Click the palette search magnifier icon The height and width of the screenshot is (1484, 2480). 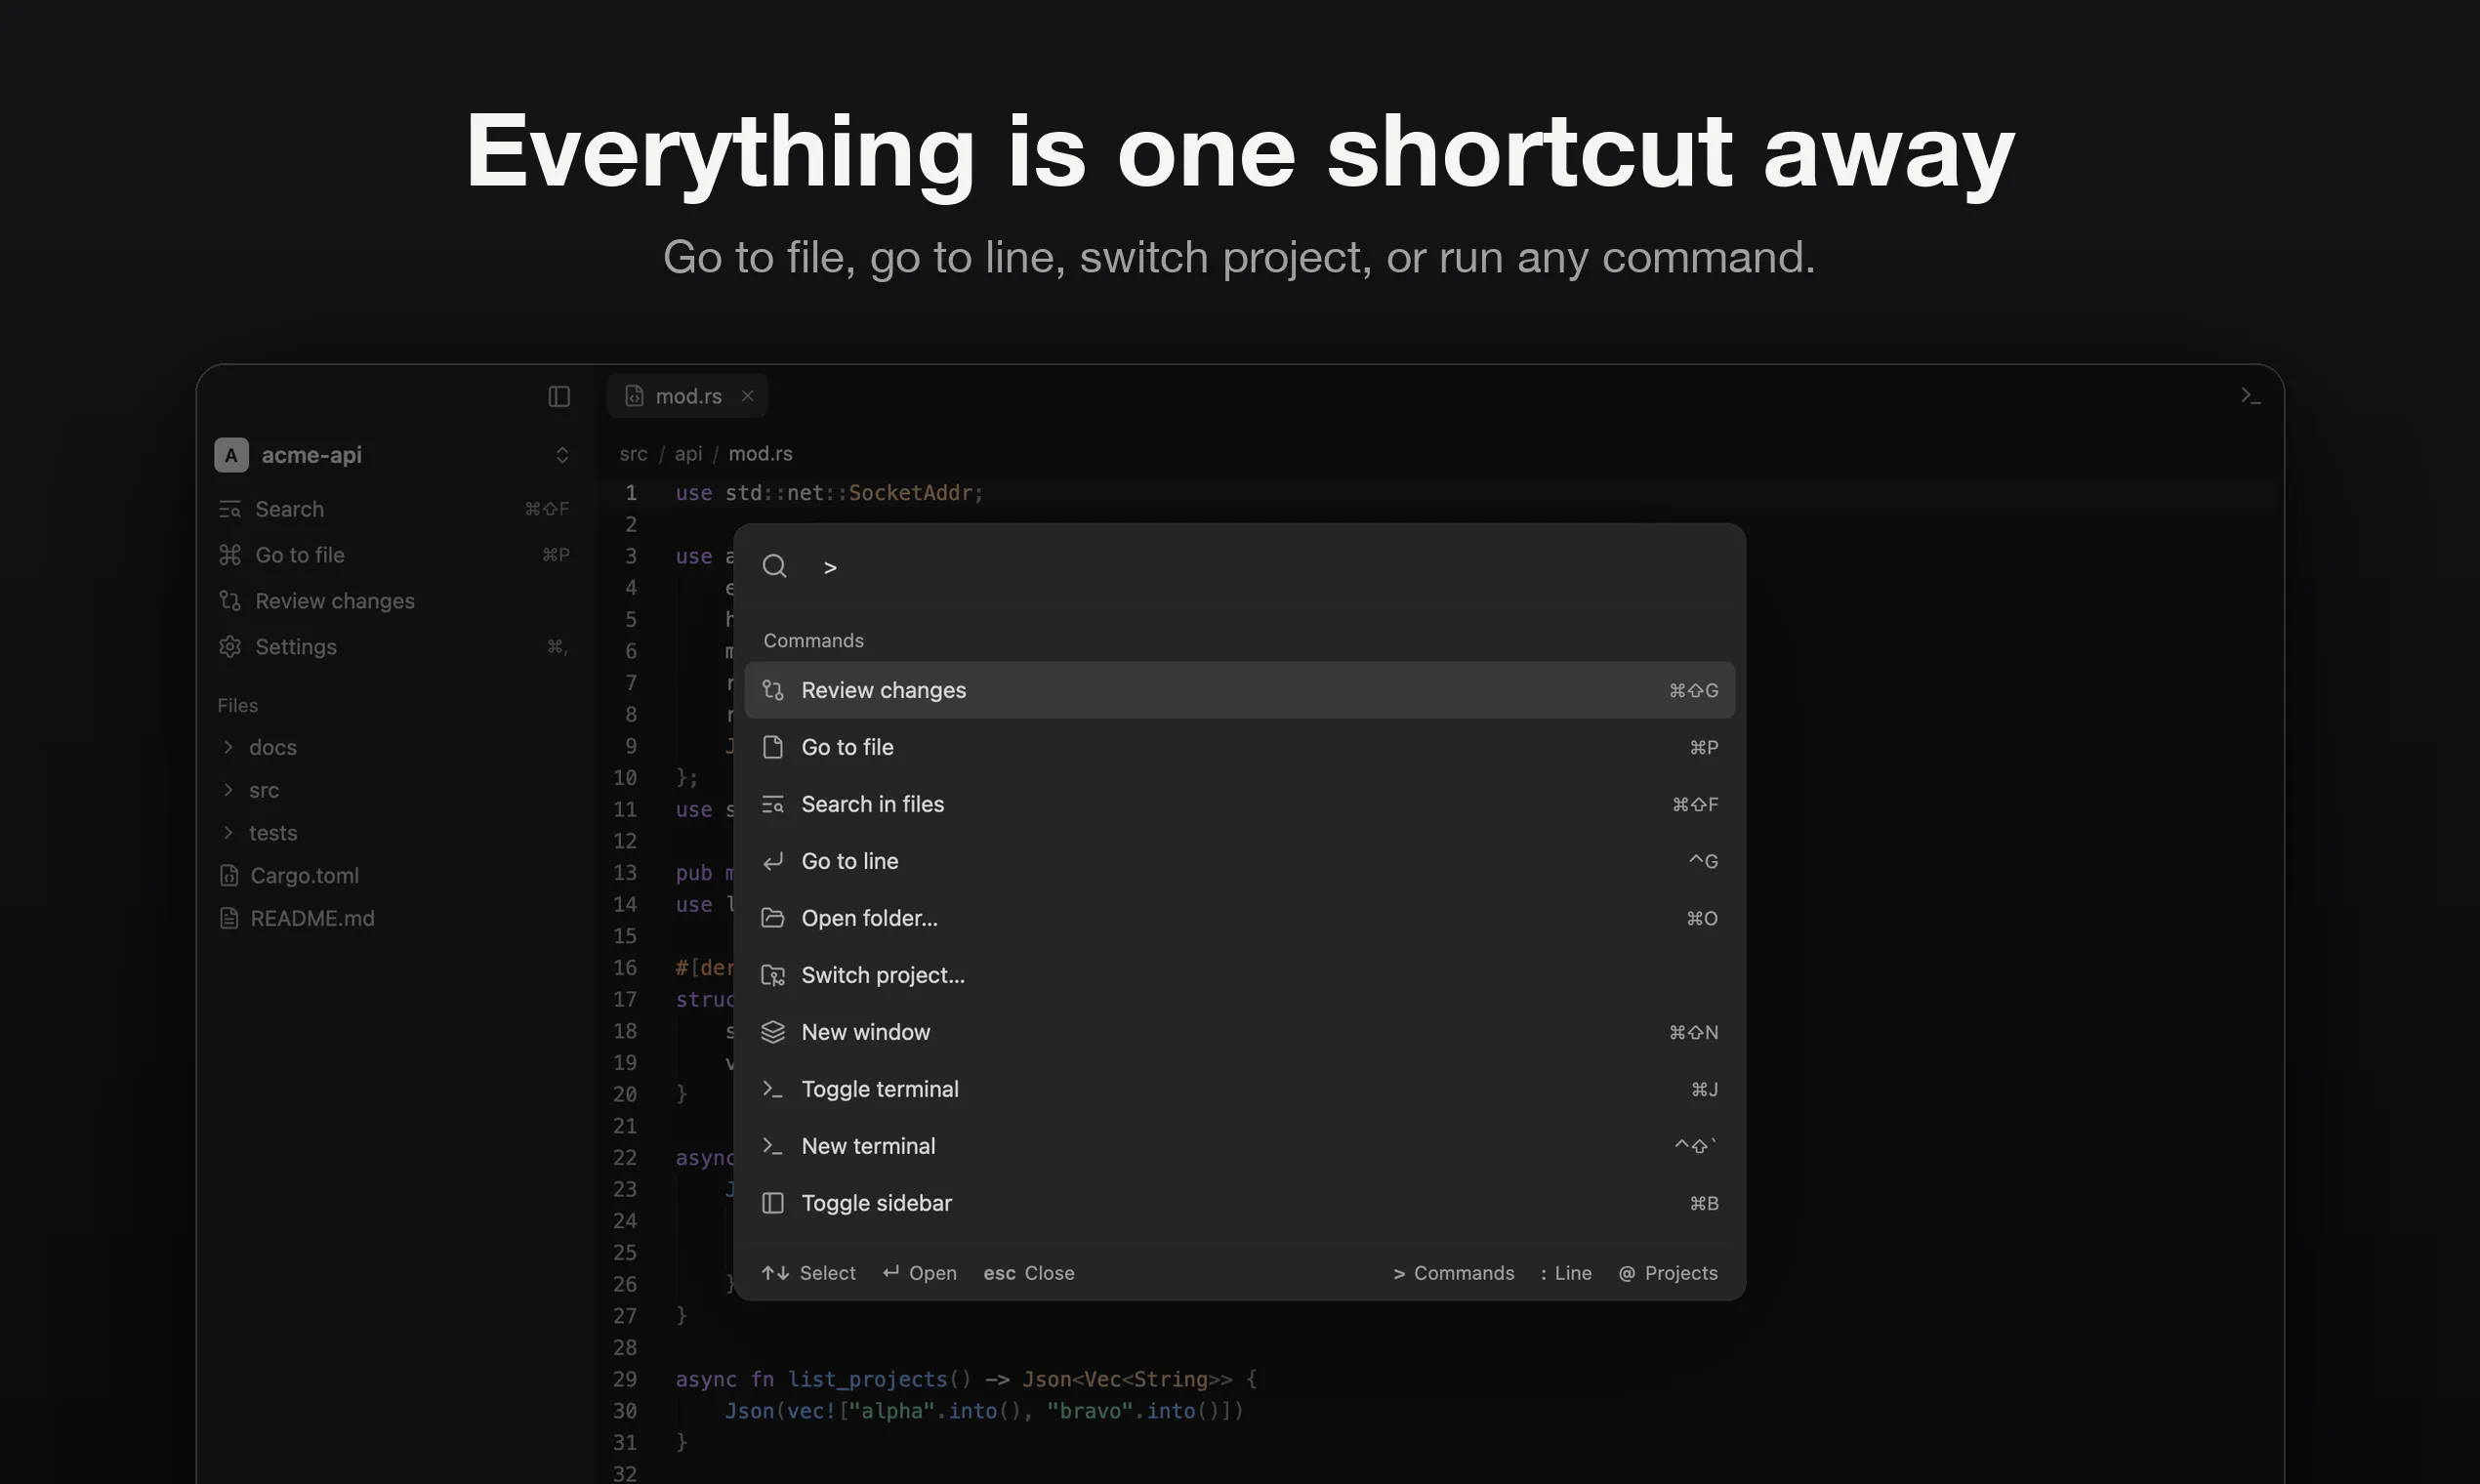[774, 567]
